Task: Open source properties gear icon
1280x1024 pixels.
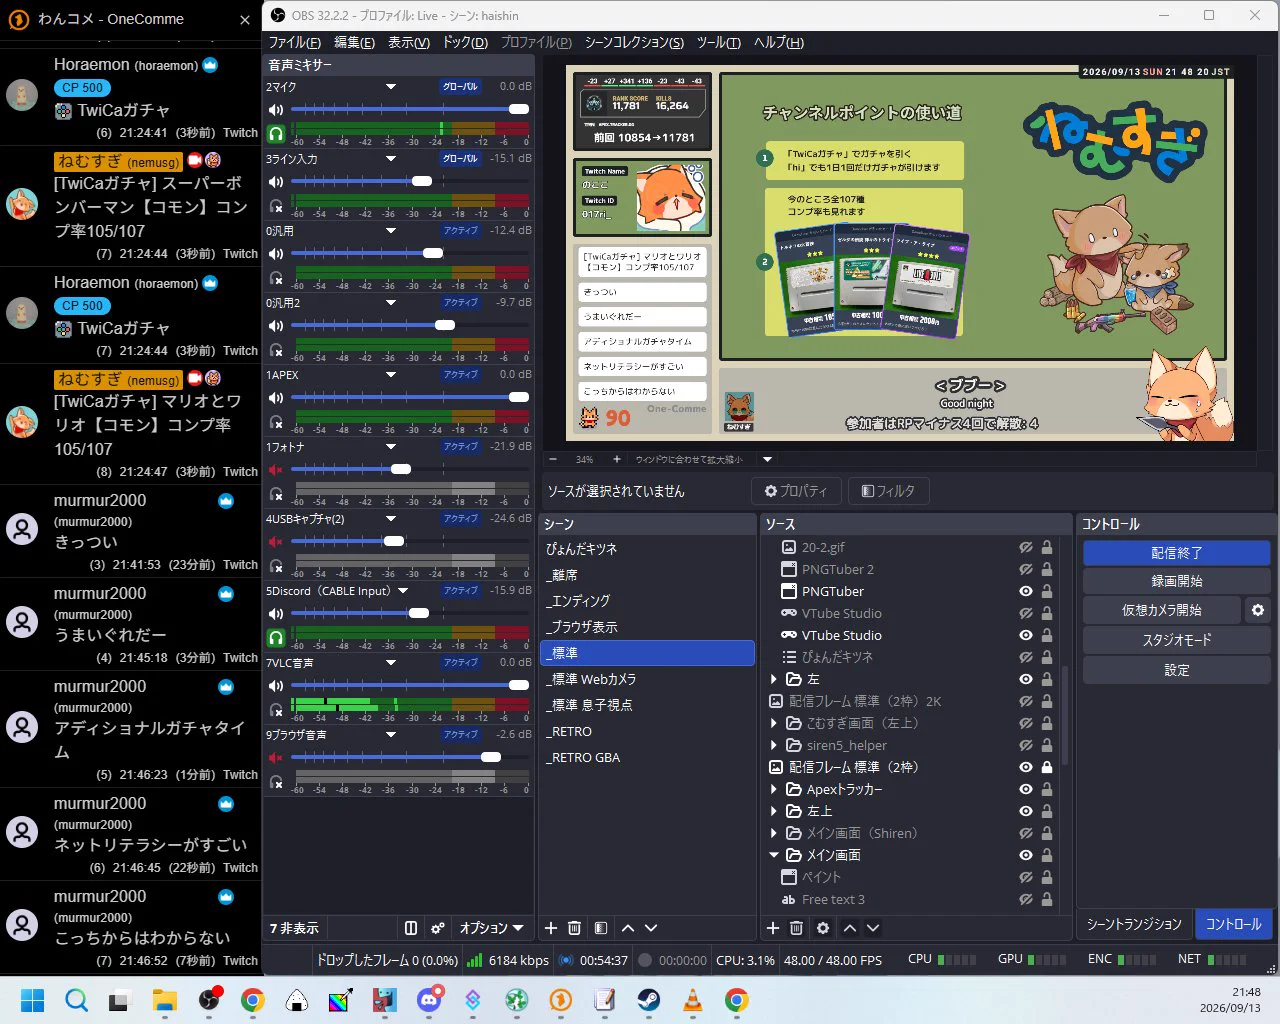Action: click(823, 928)
